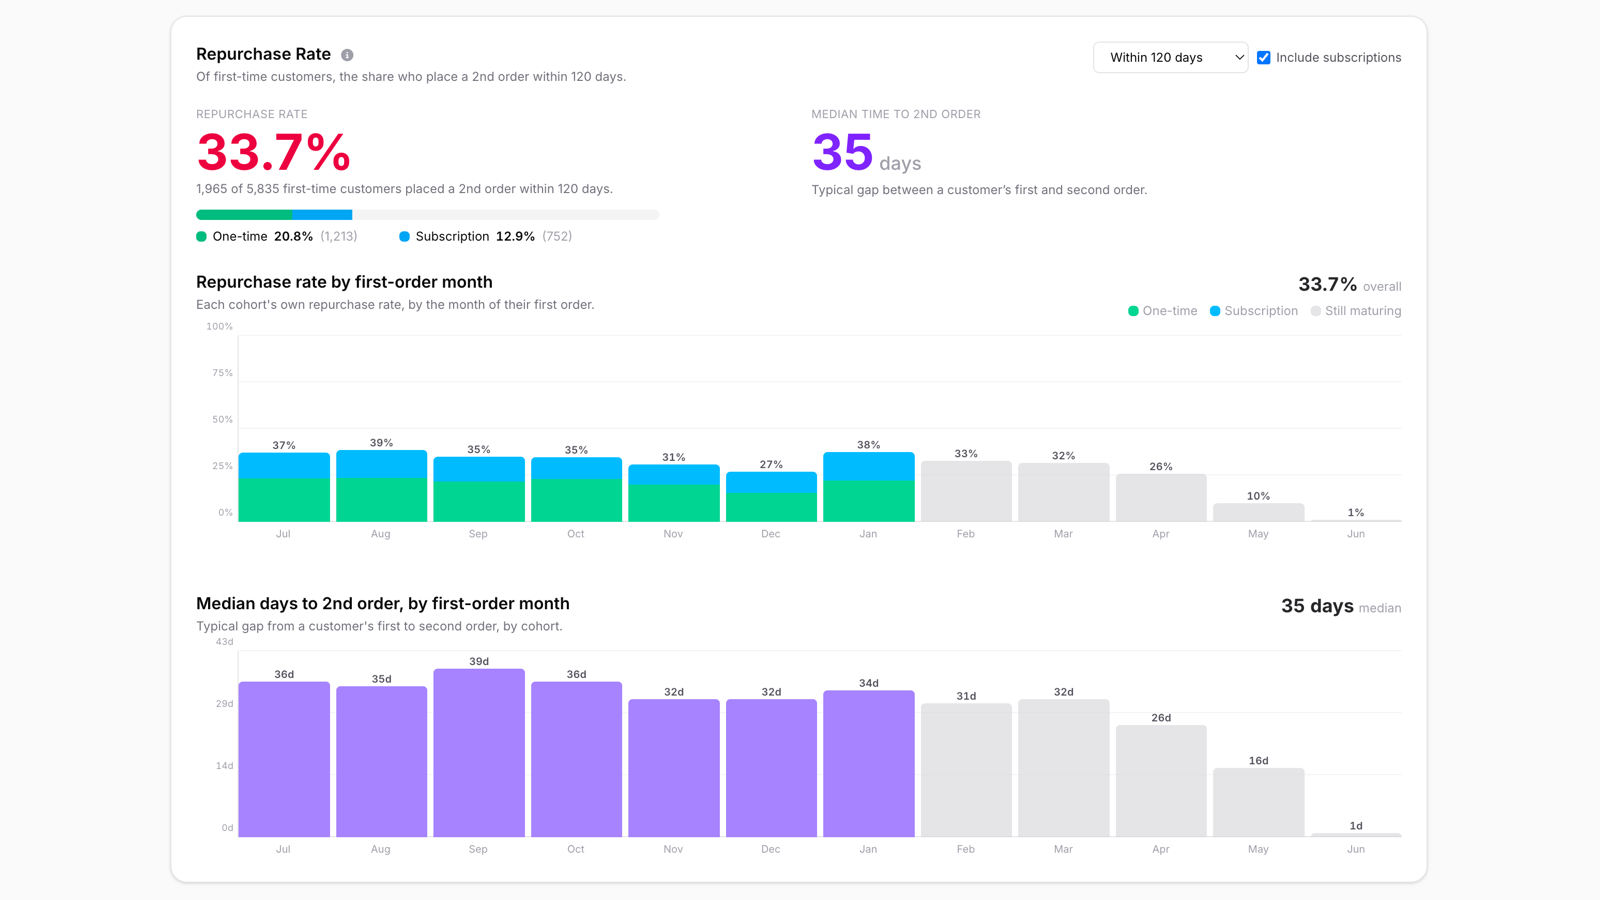Viewport: 1600px width, 900px height.
Task: Click the 31% label above Nov bar
Action: 674,457
